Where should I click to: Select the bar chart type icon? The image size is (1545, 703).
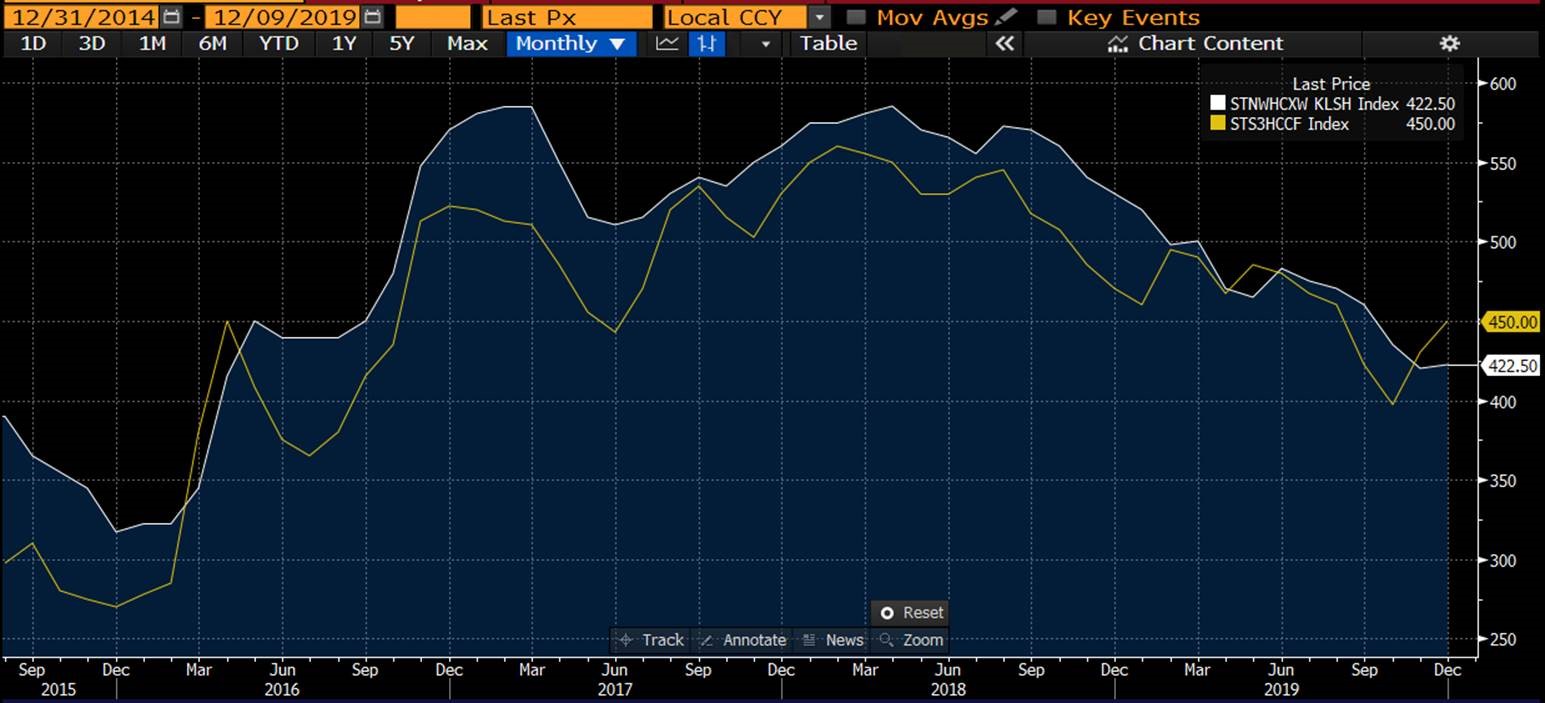click(x=707, y=43)
